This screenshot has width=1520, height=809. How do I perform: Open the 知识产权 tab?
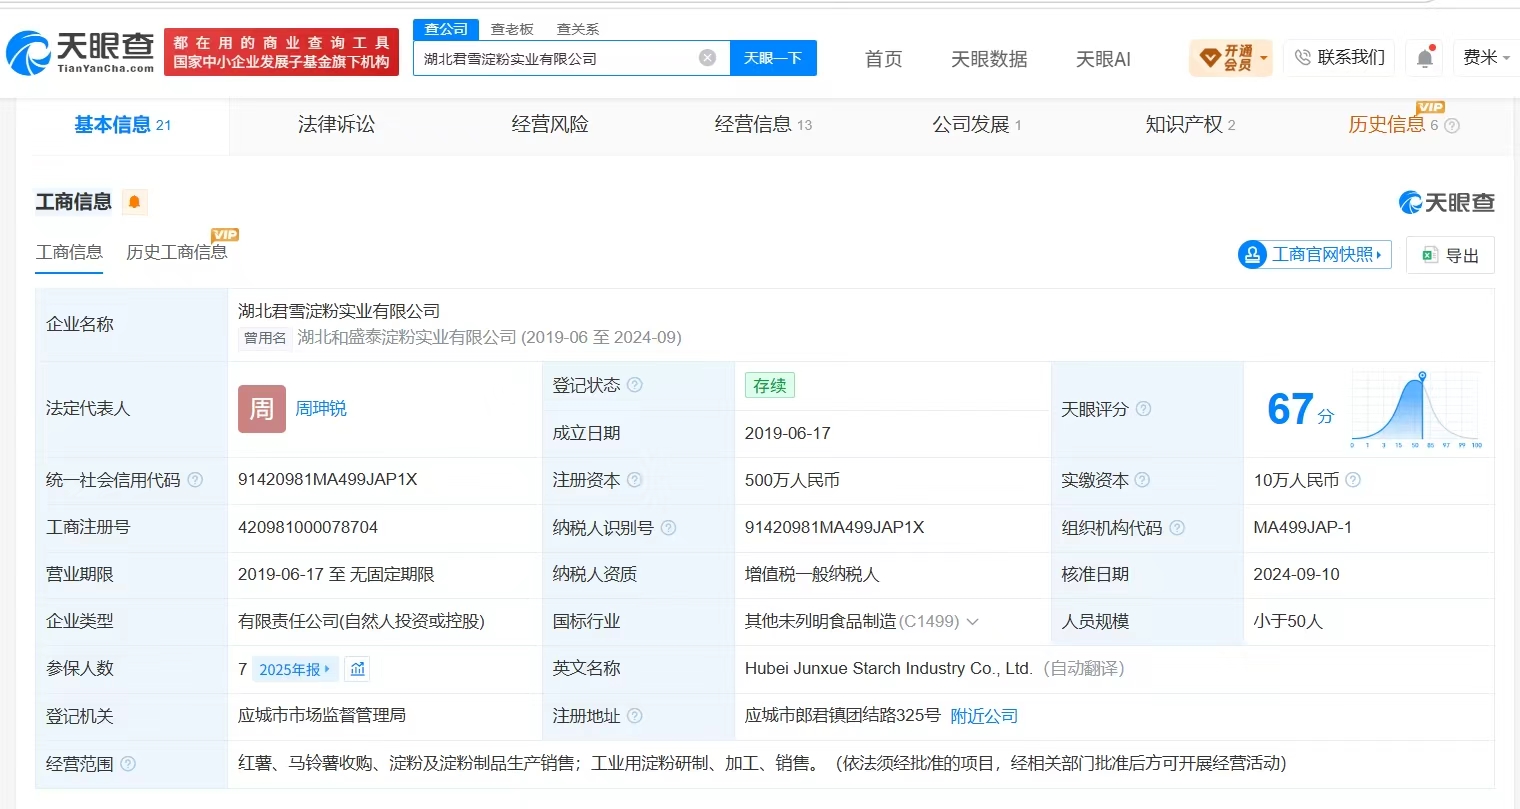(1190, 125)
